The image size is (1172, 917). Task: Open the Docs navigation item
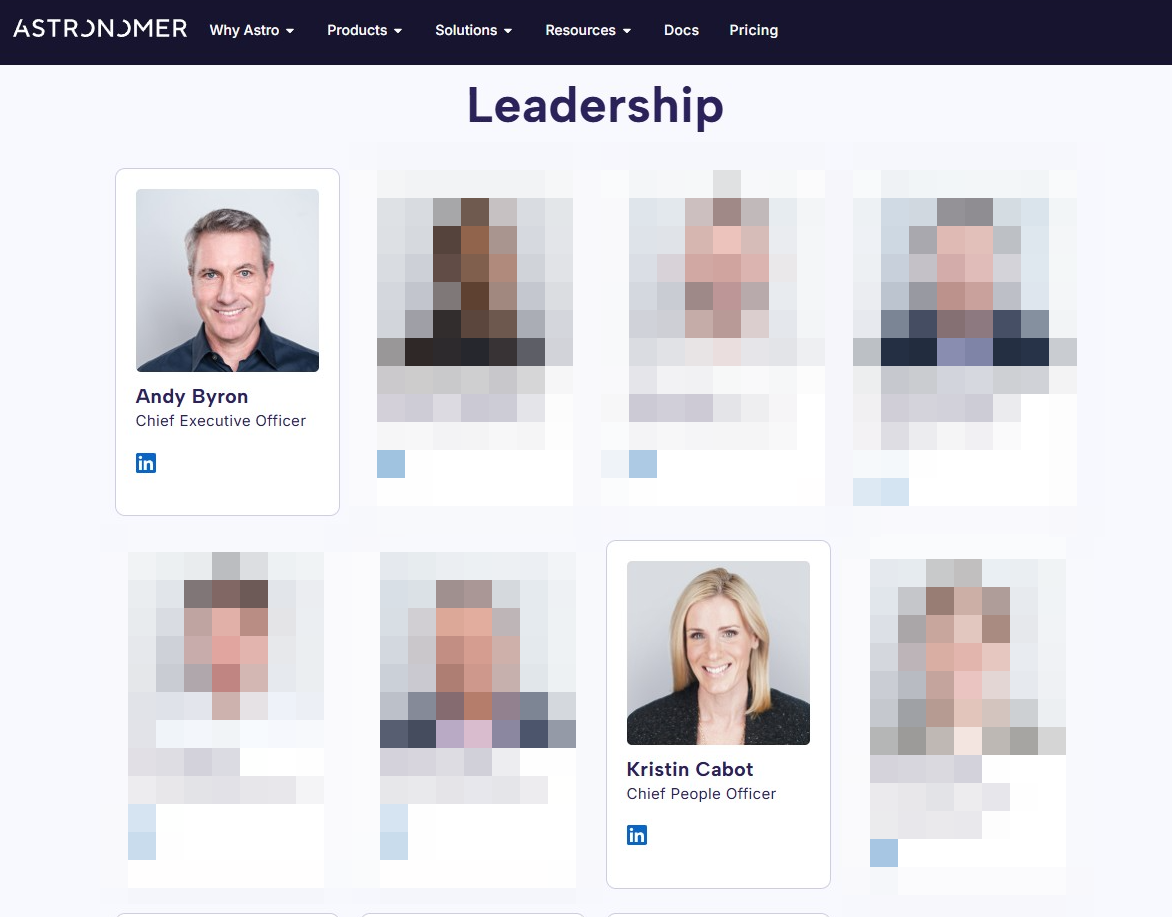[x=681, y=30]
